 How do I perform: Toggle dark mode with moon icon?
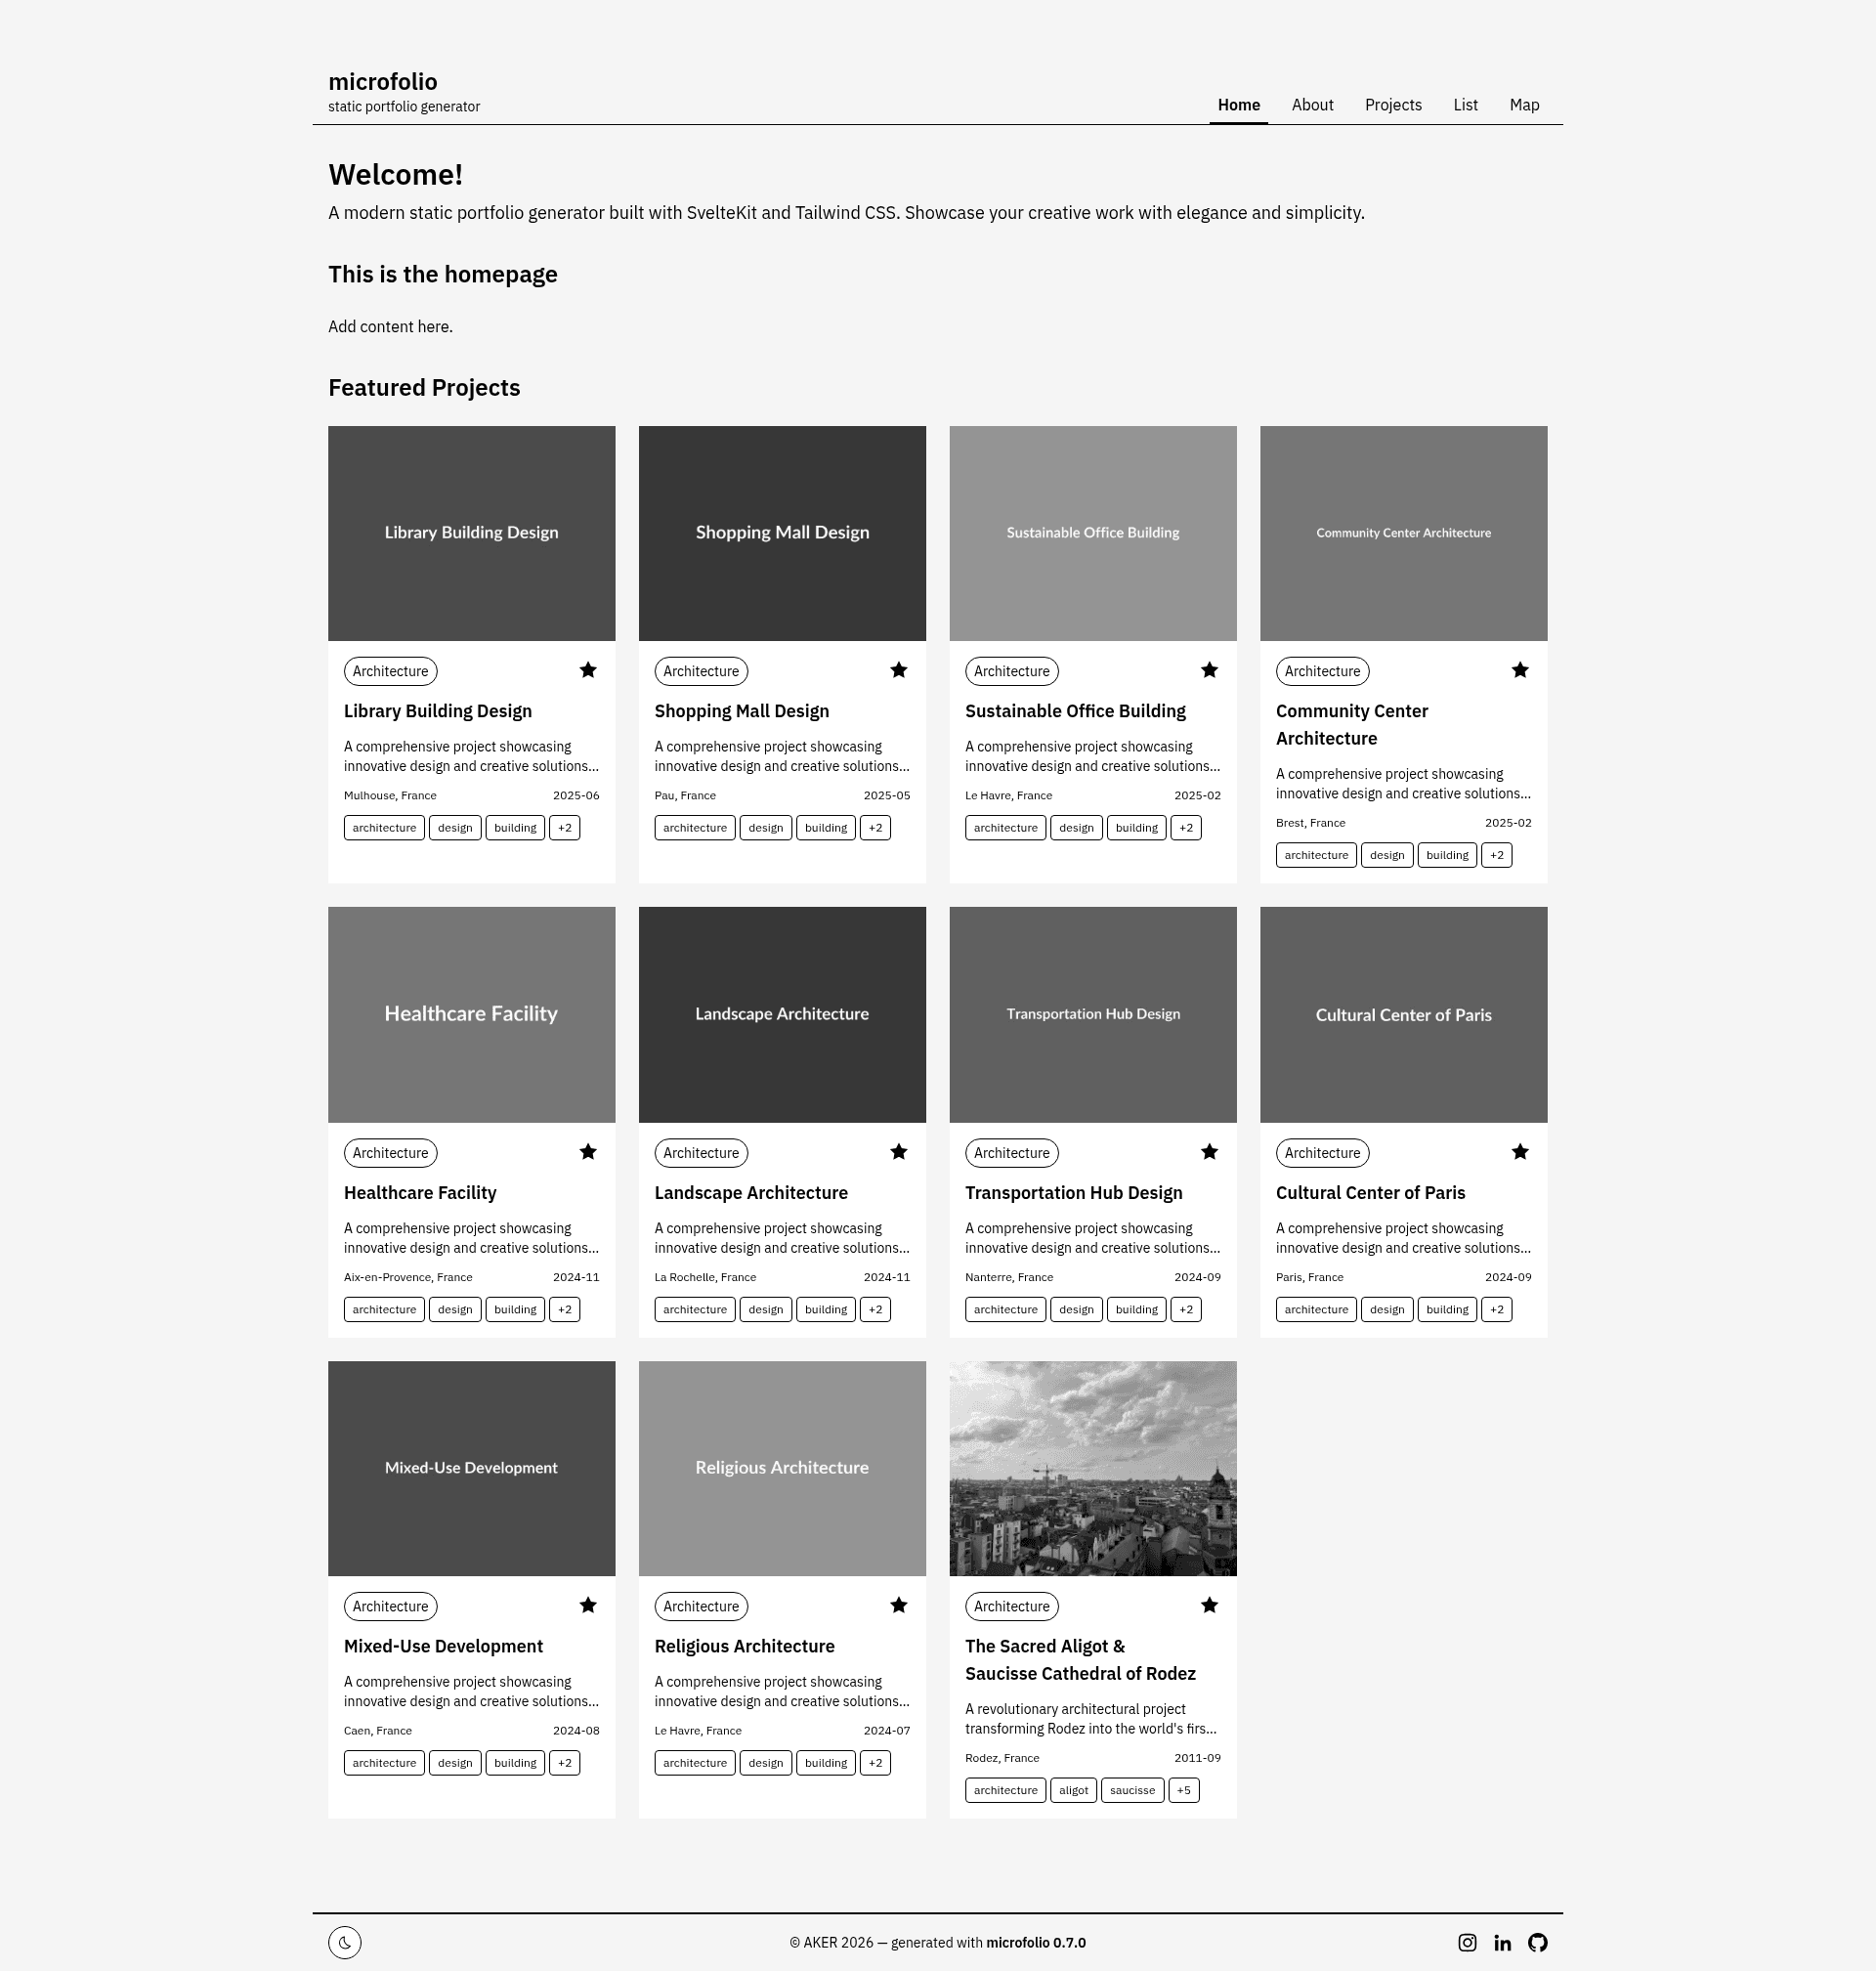[344, 1942]
